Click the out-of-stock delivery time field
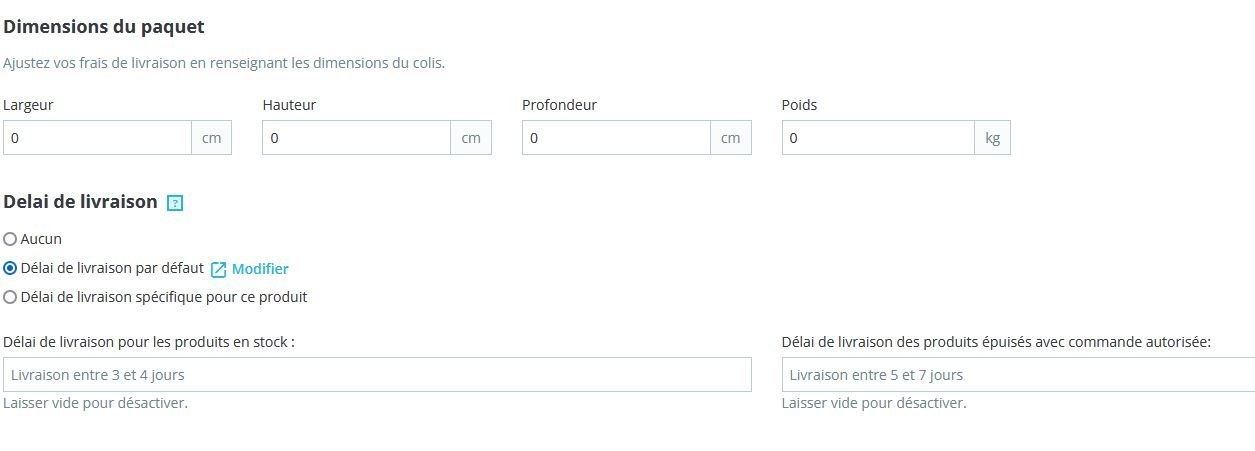 (1017, 375)
